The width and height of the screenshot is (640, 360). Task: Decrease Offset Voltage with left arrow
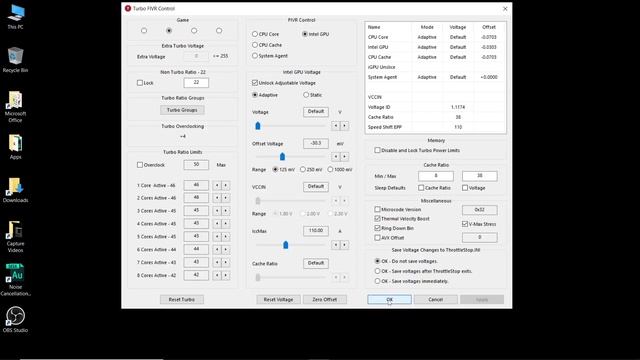336,156
